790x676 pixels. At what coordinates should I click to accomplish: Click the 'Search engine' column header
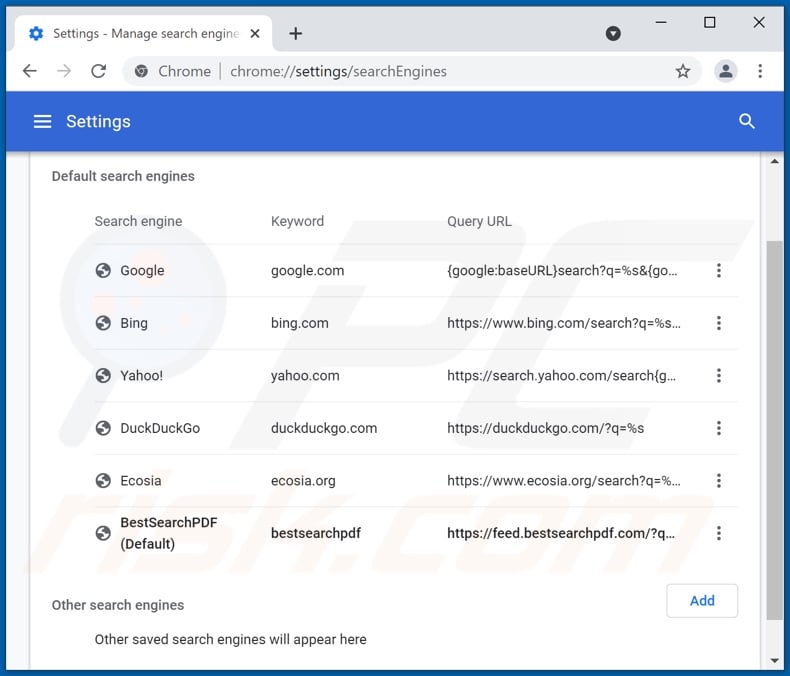point(138,221)
